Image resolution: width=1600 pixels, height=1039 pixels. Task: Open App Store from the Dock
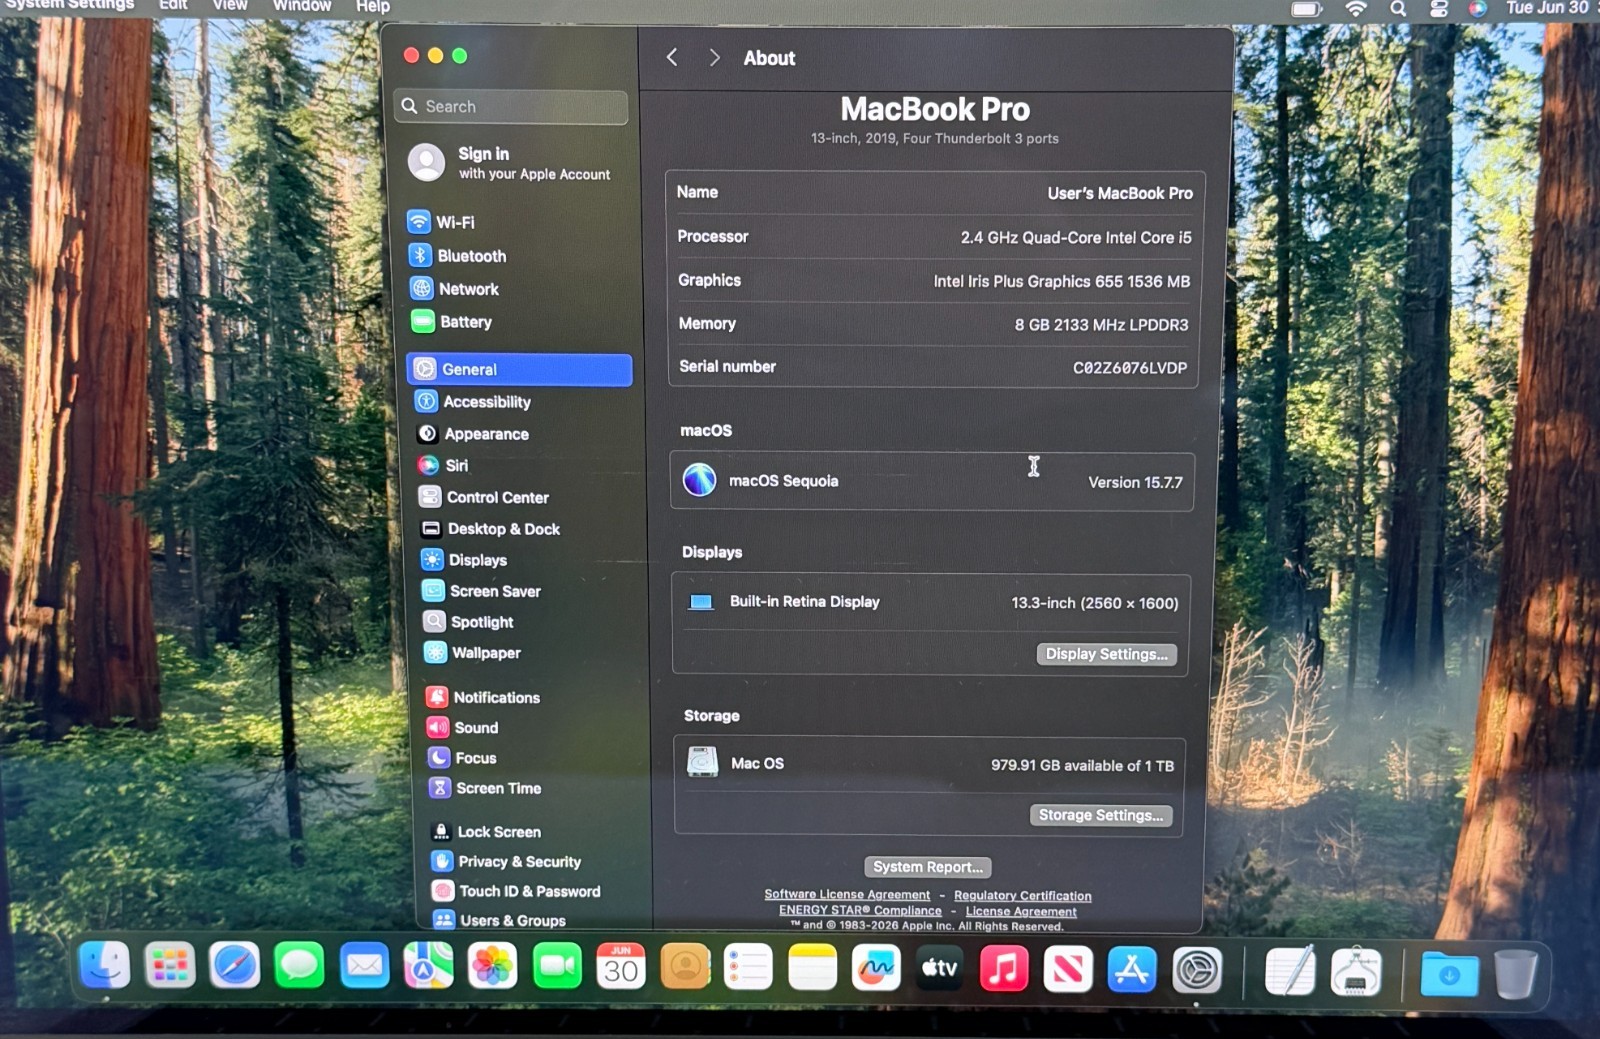[x=1132, y=969]
